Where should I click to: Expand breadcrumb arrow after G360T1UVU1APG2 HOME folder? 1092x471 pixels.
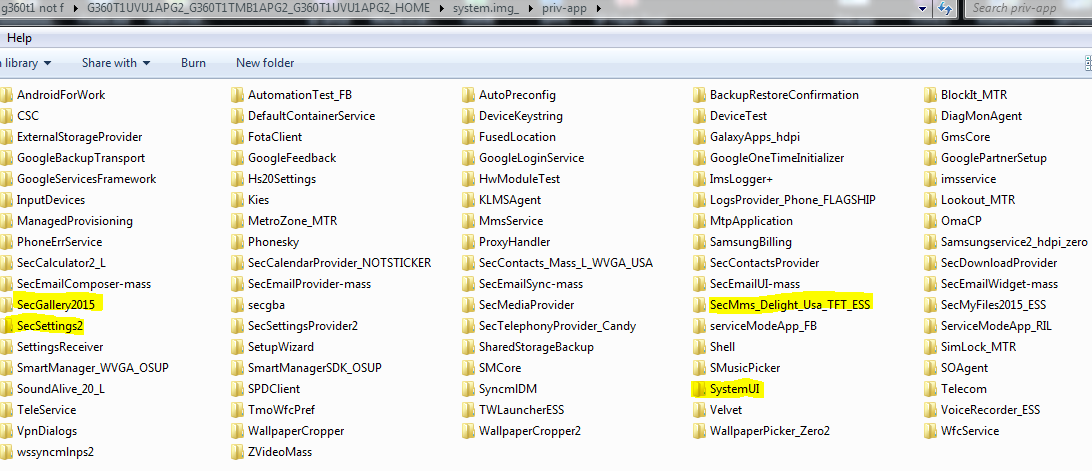[x=442, y=8]
